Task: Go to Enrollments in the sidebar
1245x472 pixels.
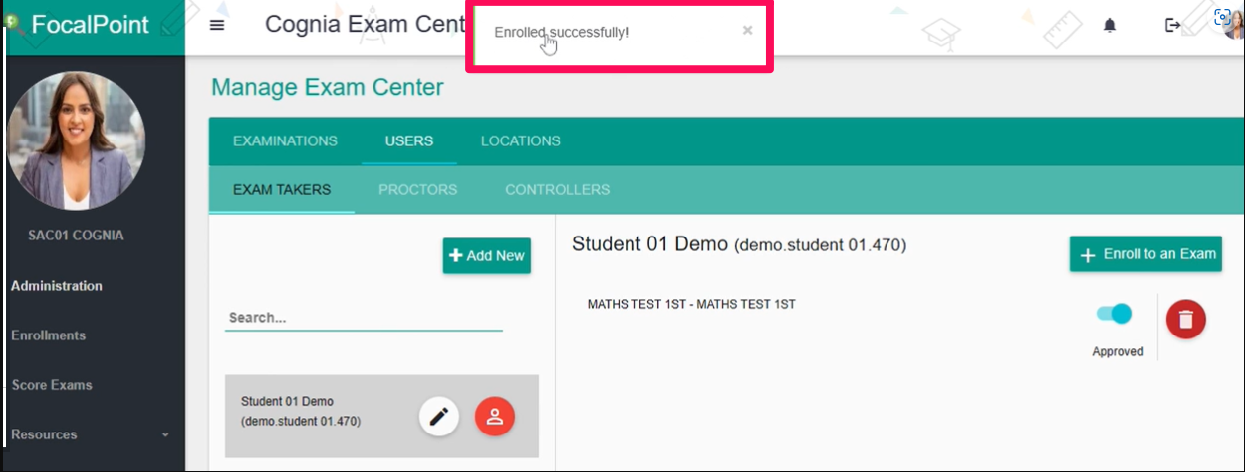Action: pos(49,336)
